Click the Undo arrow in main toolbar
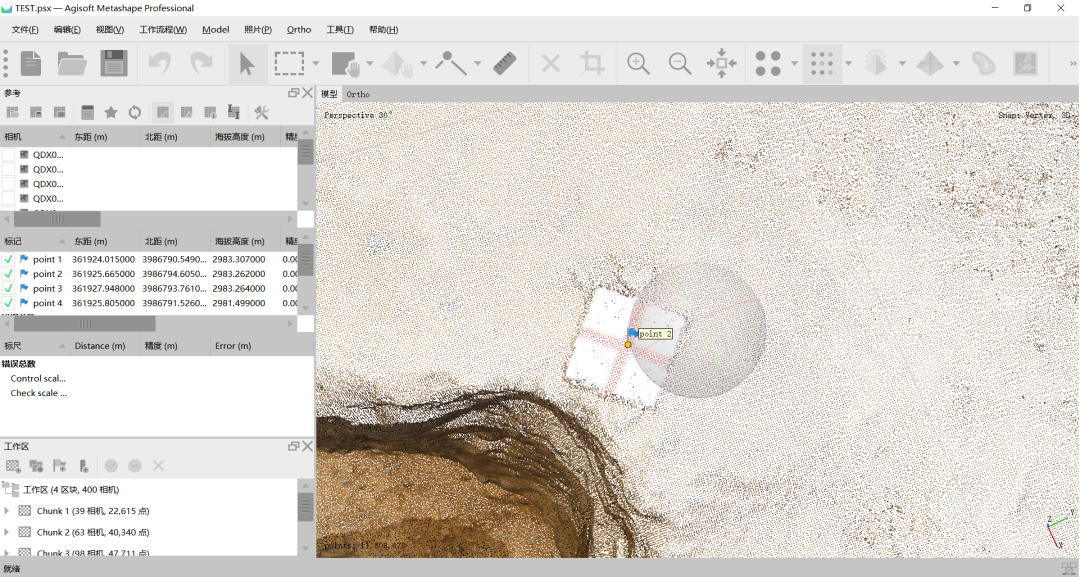Image resolution: width=1080 pixels, height=577 pixels. click(x=160, y=63)
